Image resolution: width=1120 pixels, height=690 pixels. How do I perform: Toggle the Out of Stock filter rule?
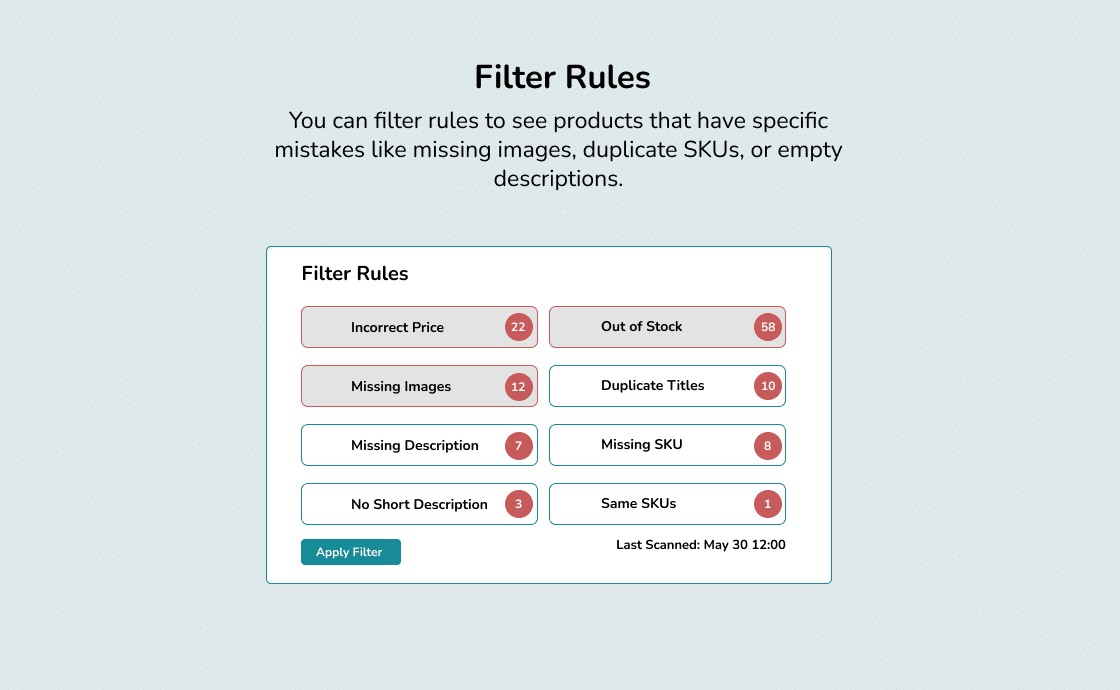click(x=667, y=327)
